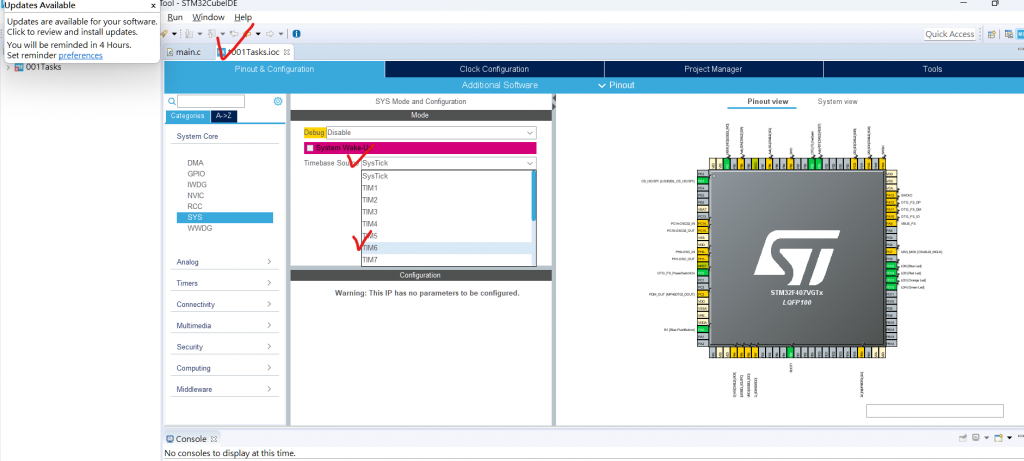Viewport: 1024px width, 461px height.
Task: Click the Open Console icon
Action: click(999, 438)
